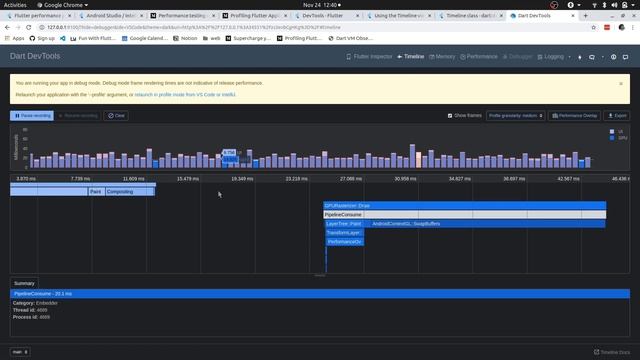Image resolution: width=640 pixels, height=360 pixels.
Task: Open the Timeline Docs link
Action: tap(612, 352)
